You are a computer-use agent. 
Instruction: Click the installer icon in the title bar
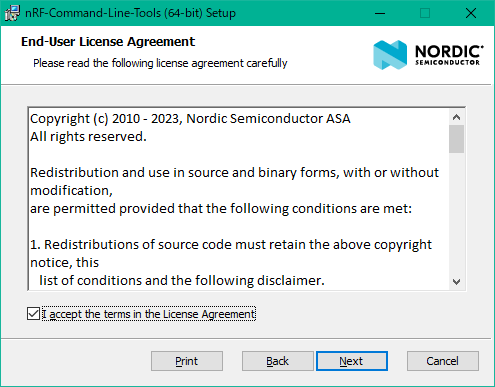12,13
